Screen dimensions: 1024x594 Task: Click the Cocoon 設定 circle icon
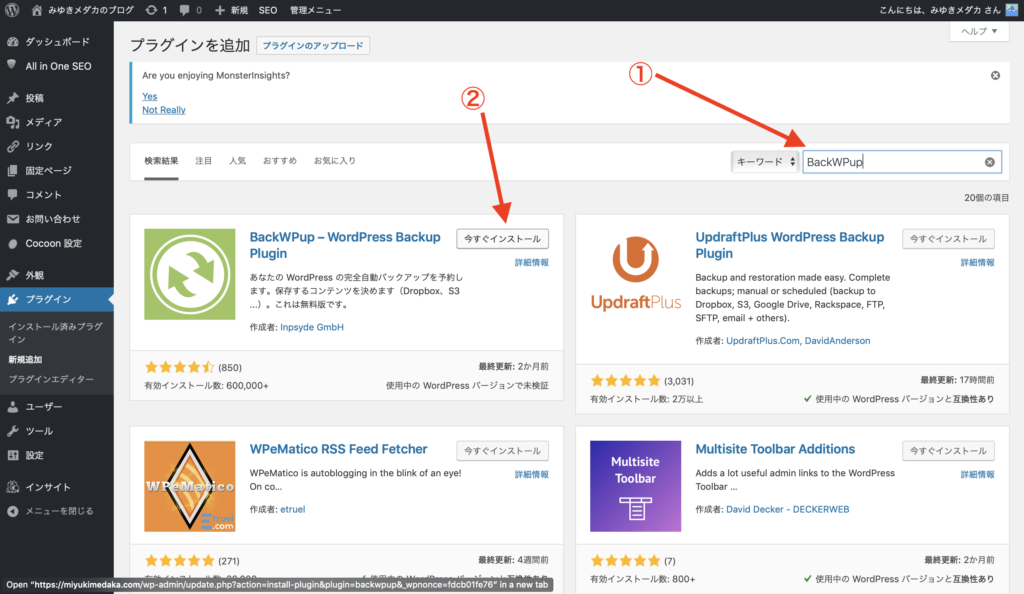click(x=12, y=243)
